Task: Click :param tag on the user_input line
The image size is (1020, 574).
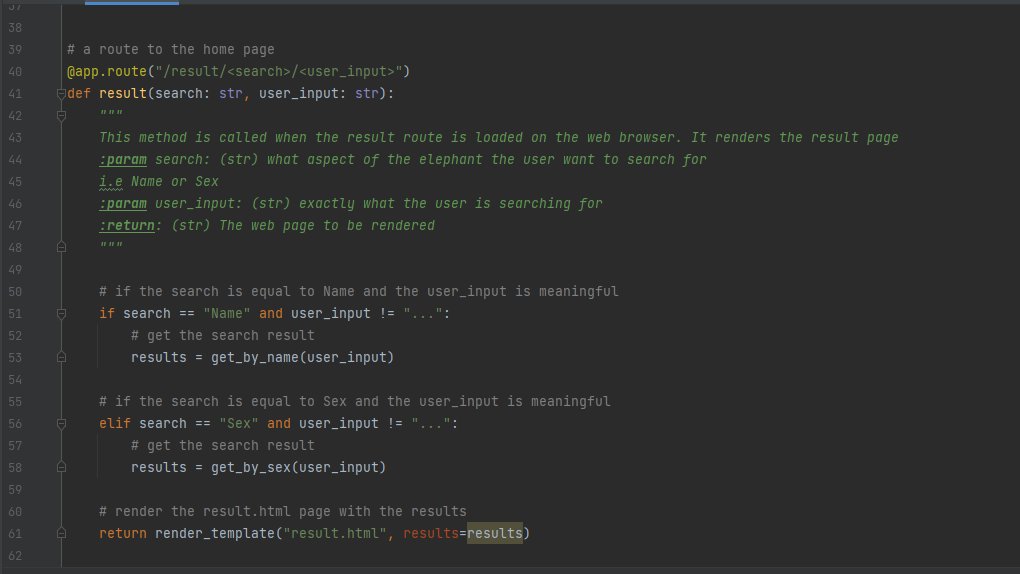Action: [123, 204]
